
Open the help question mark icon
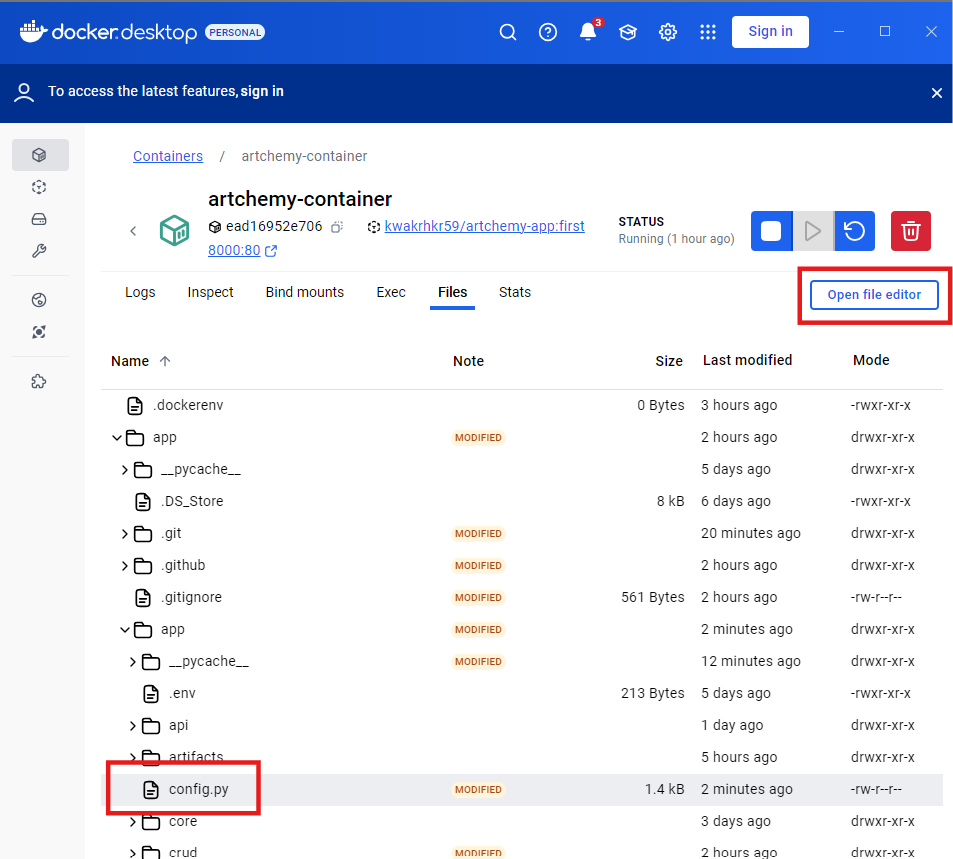pos(548,32)
